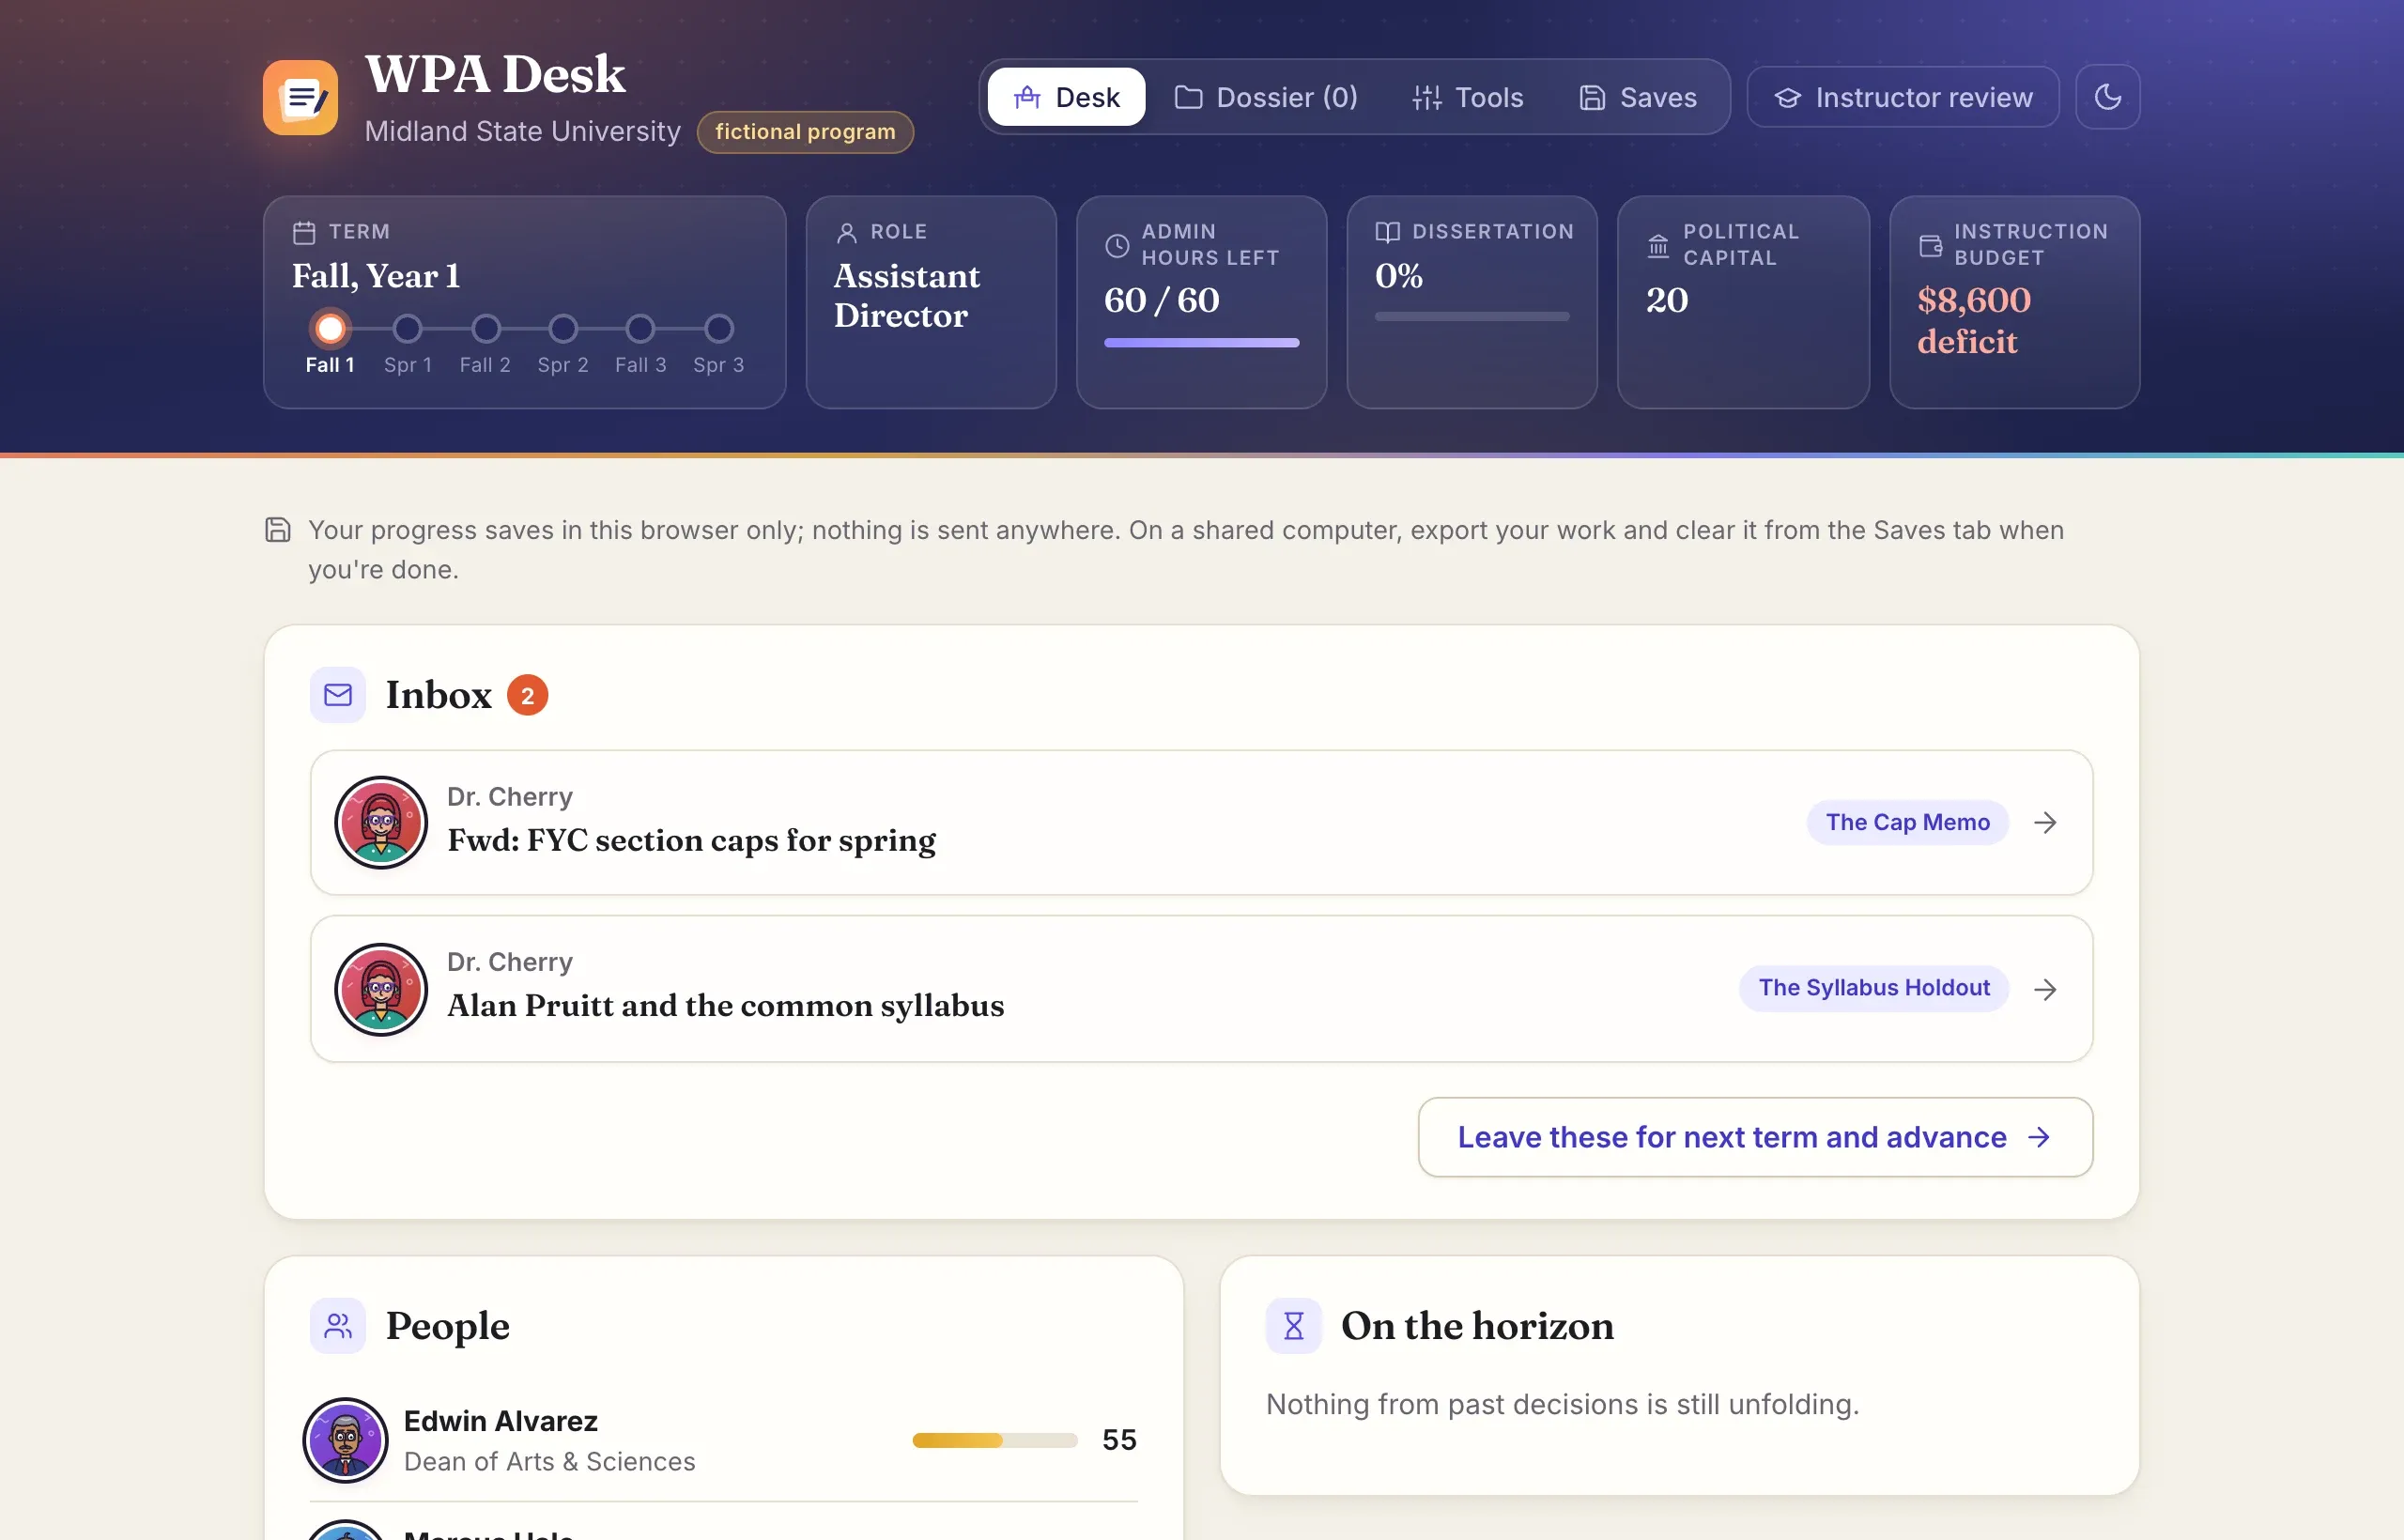2404x1540 pixels.
Task: Click the People panel icon
Action: click(338, 1326)
